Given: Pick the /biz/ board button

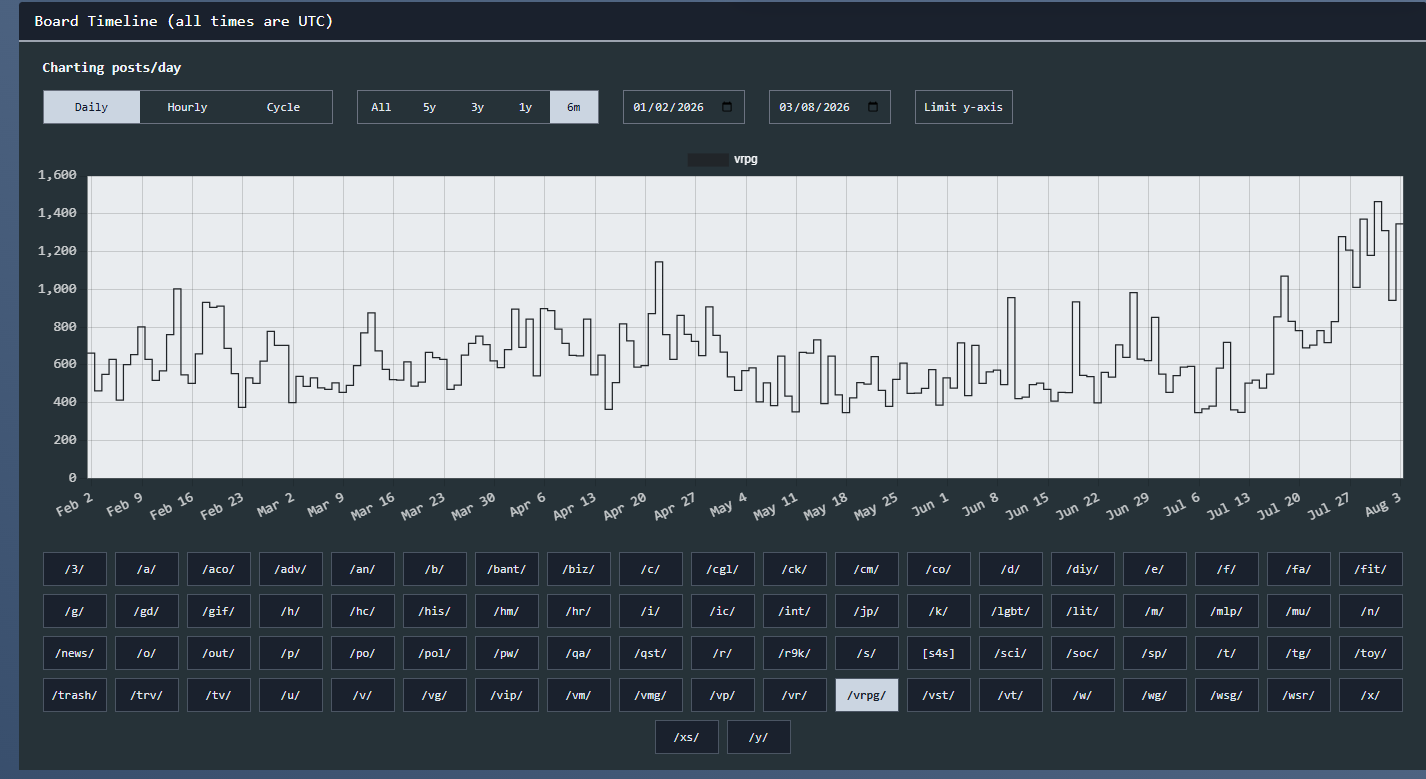Looking at the screenshot, I should [x=579, y=569].
